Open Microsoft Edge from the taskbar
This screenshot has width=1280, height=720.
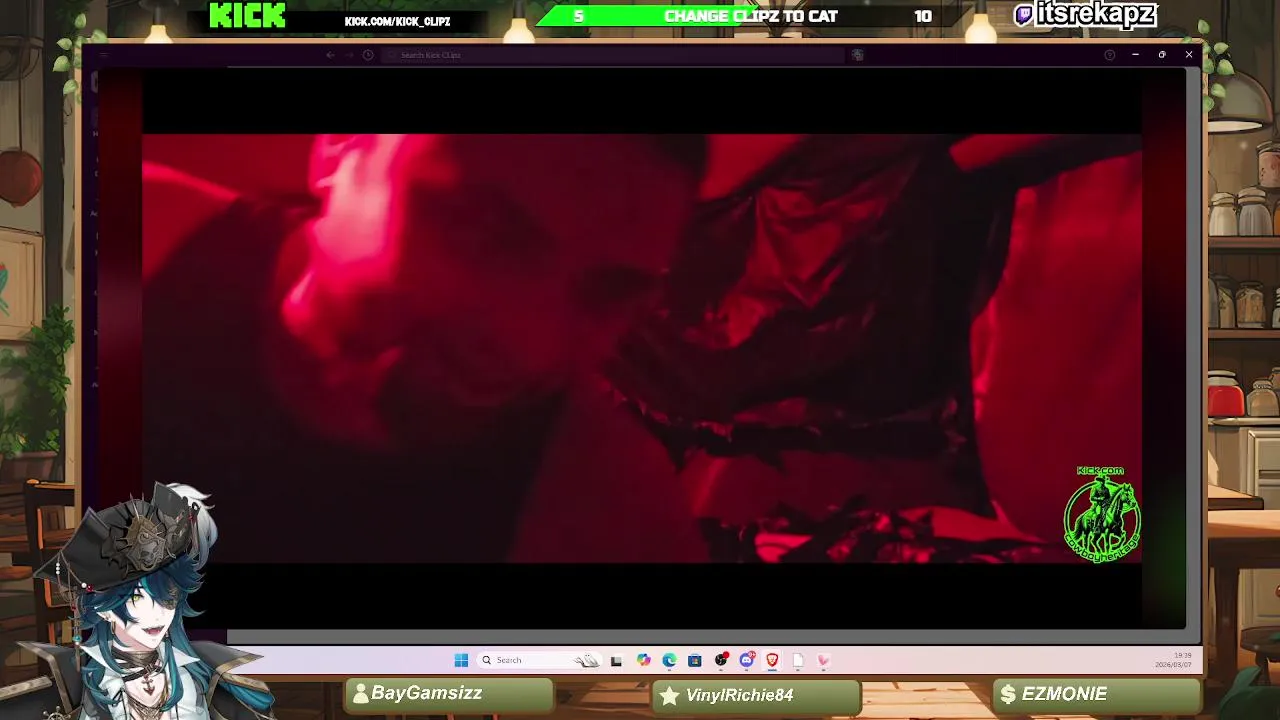point(669,660)
